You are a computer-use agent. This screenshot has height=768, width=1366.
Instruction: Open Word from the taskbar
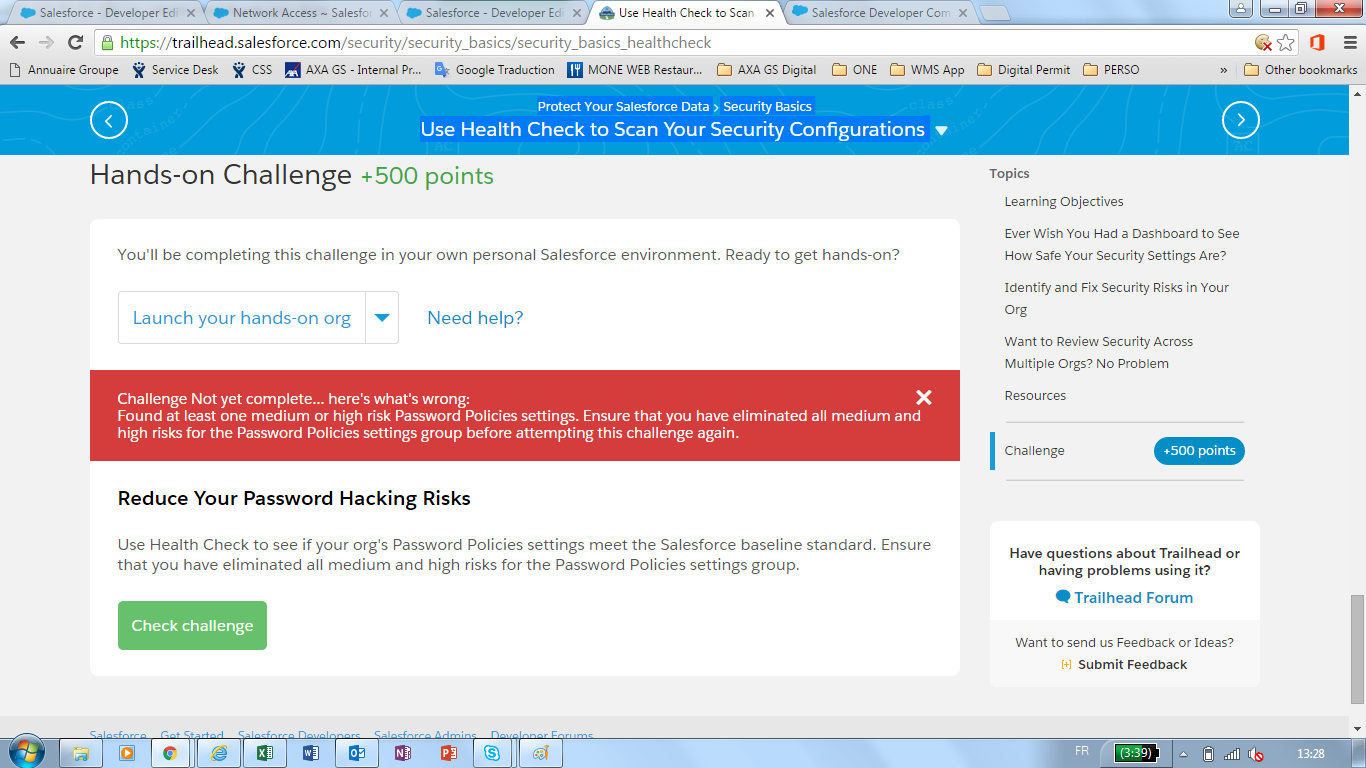click(x=311, y=753)
